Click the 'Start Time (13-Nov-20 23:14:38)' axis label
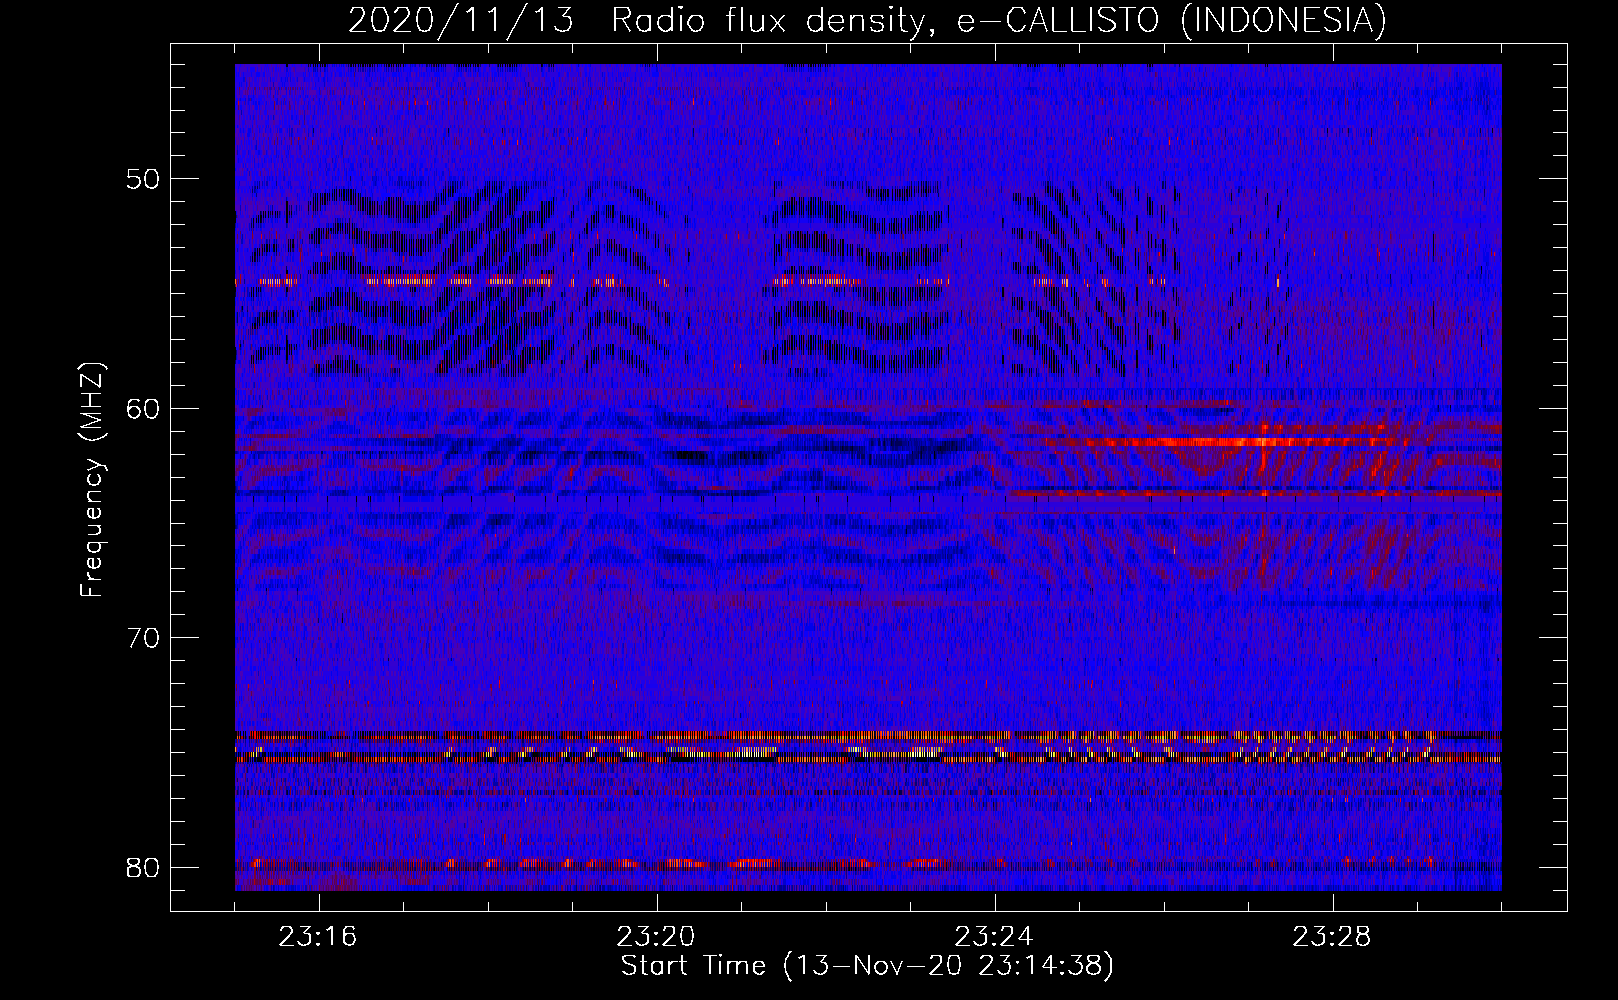Screen dimensions: 1618x1000 (867, 966)
